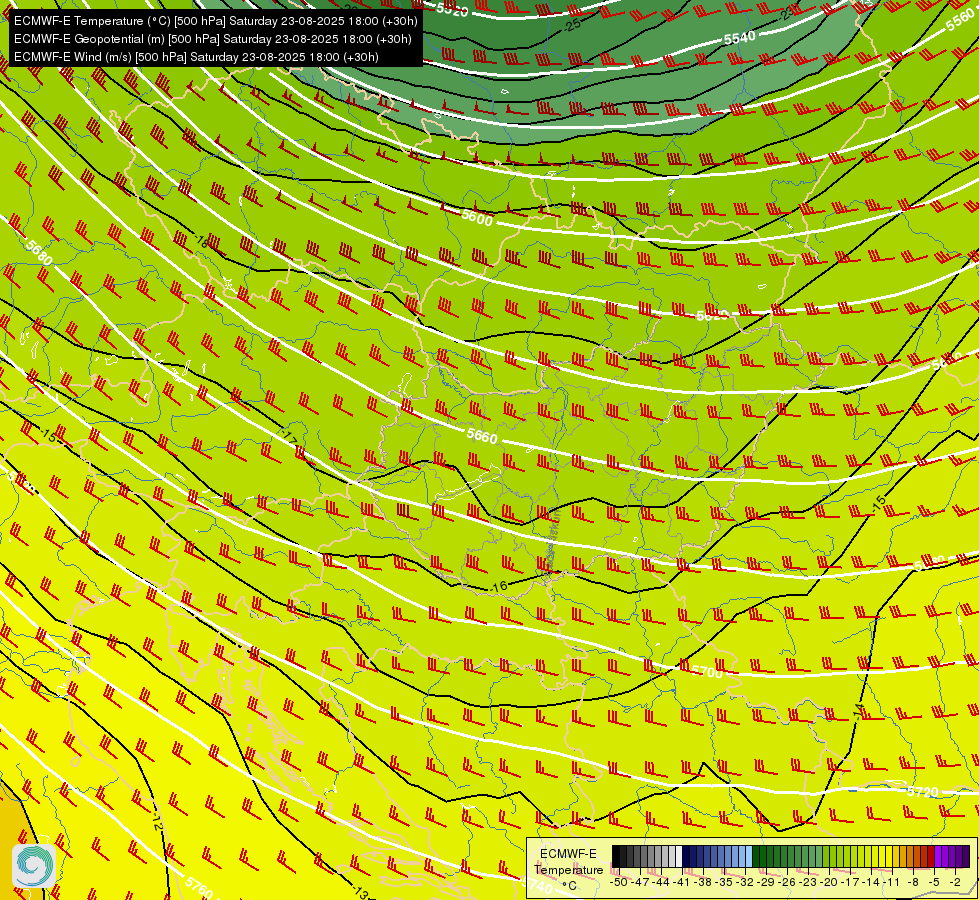
Task: Select the ECMWF-E Temperature (°C) header line
Action: [215, 21]
